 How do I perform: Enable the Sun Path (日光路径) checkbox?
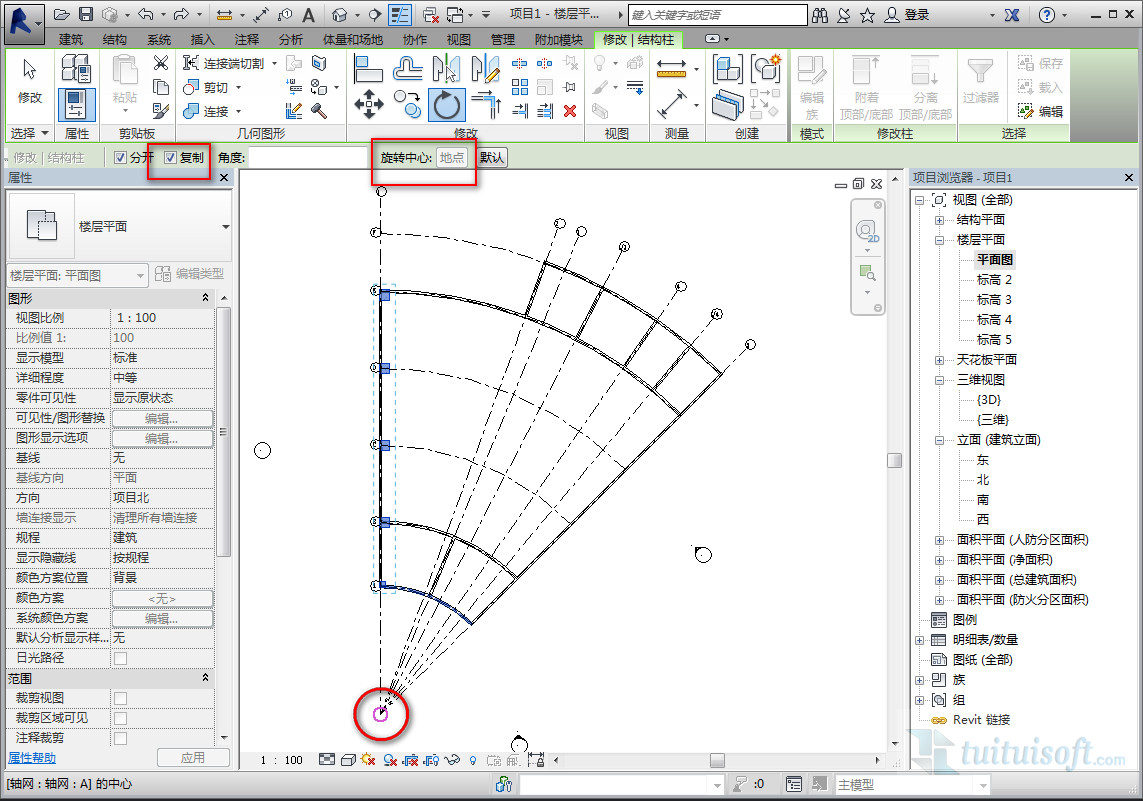point(120,658)
